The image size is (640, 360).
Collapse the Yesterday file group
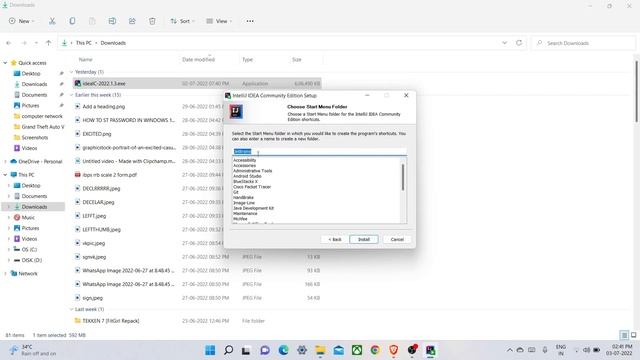tap(71, 72)
